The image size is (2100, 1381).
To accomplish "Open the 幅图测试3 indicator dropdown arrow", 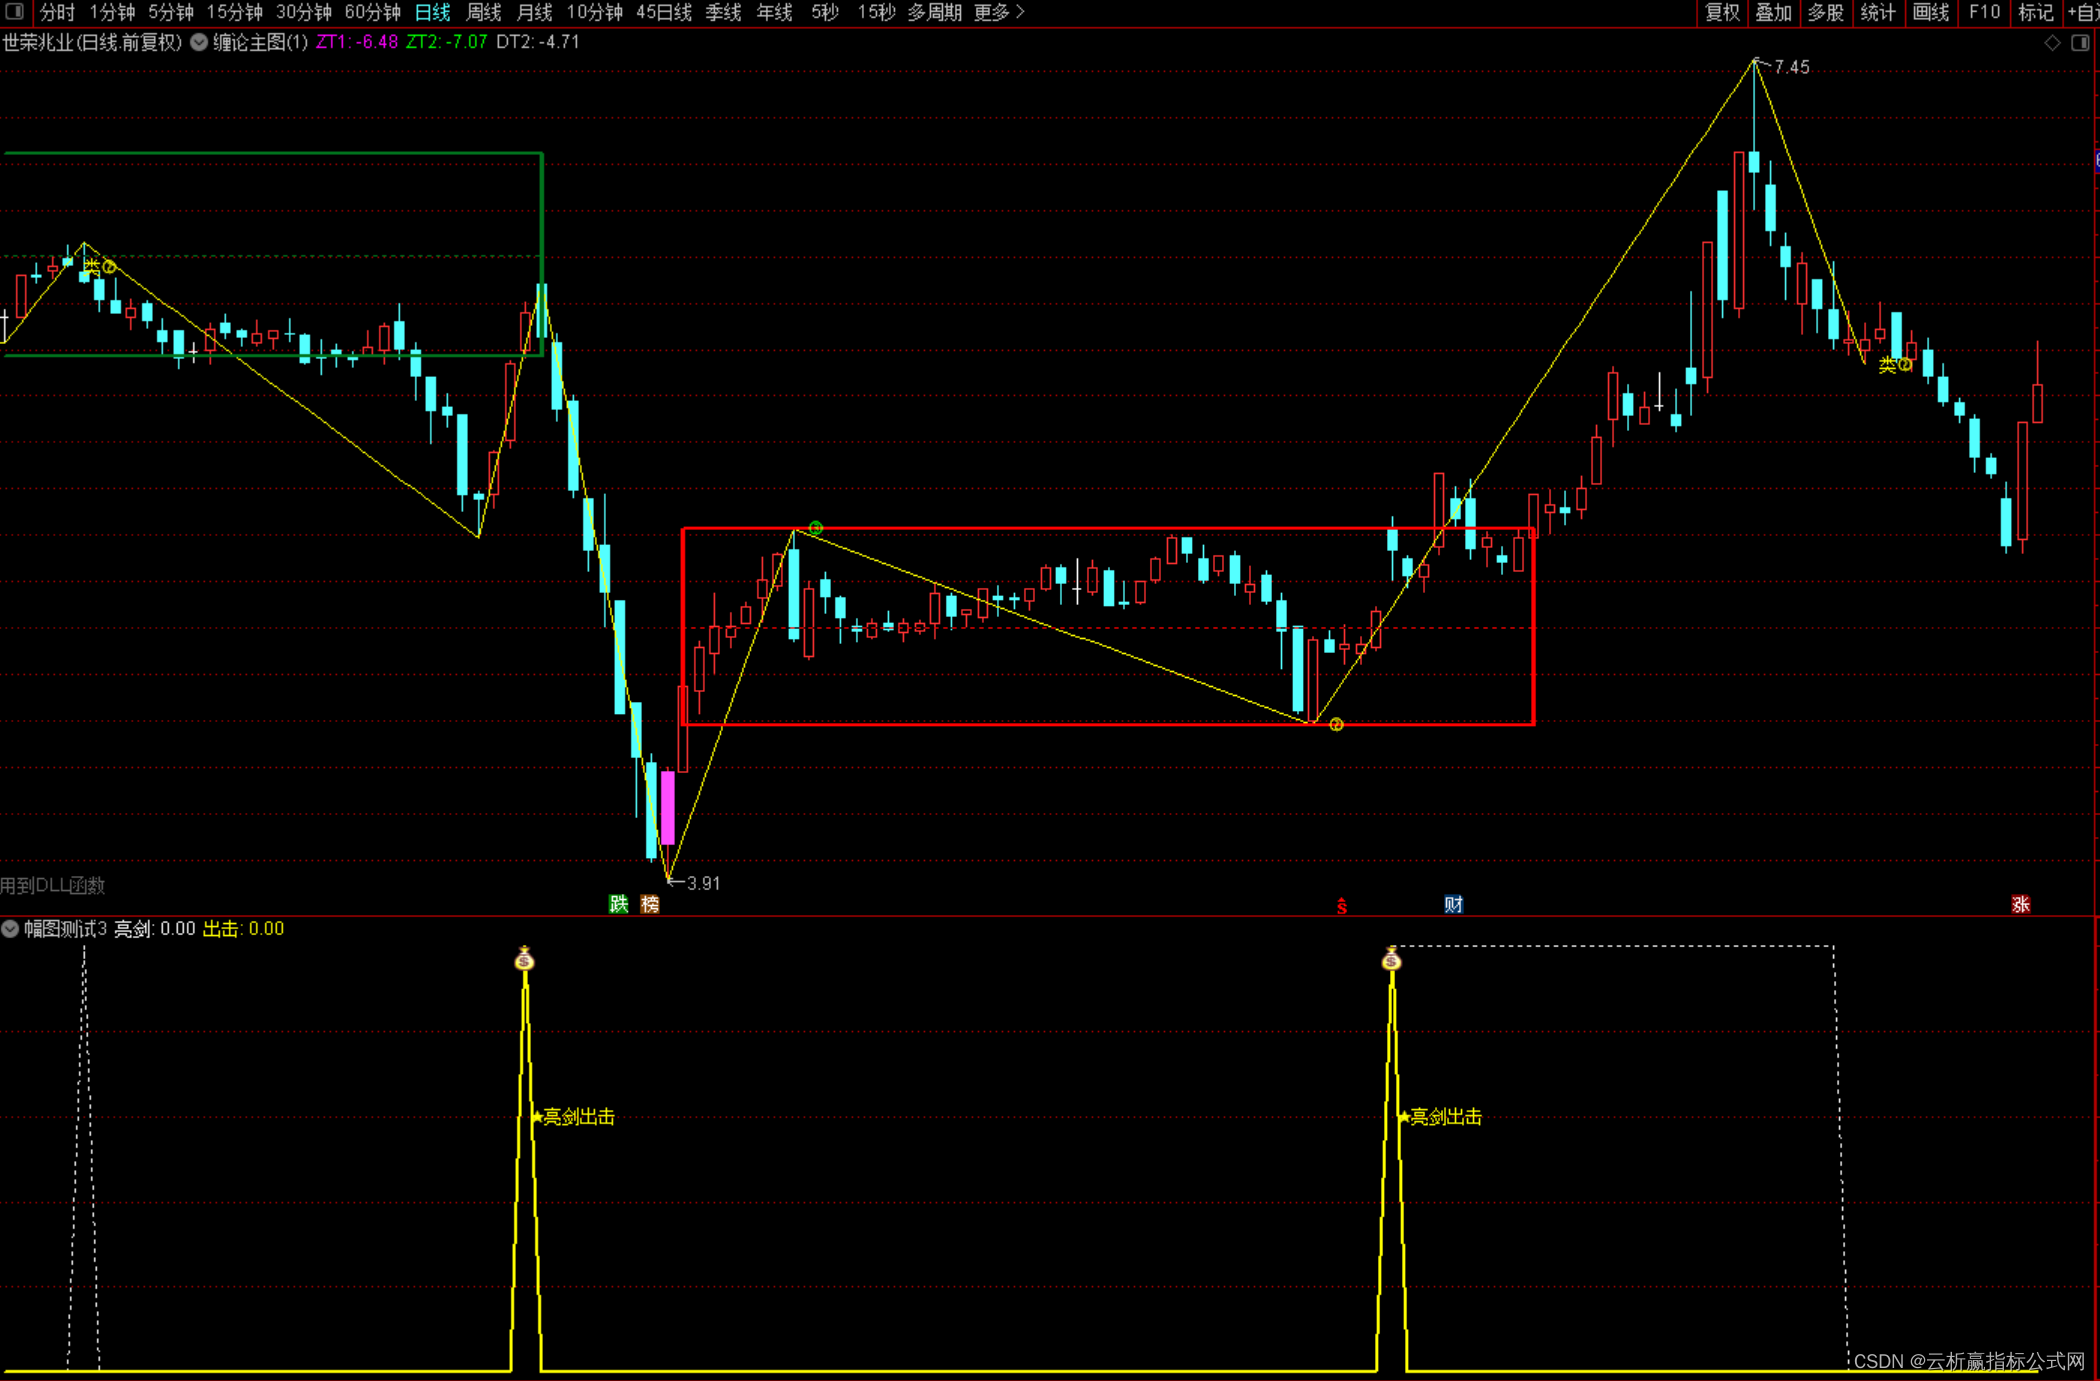I will [x=10, y=928].
